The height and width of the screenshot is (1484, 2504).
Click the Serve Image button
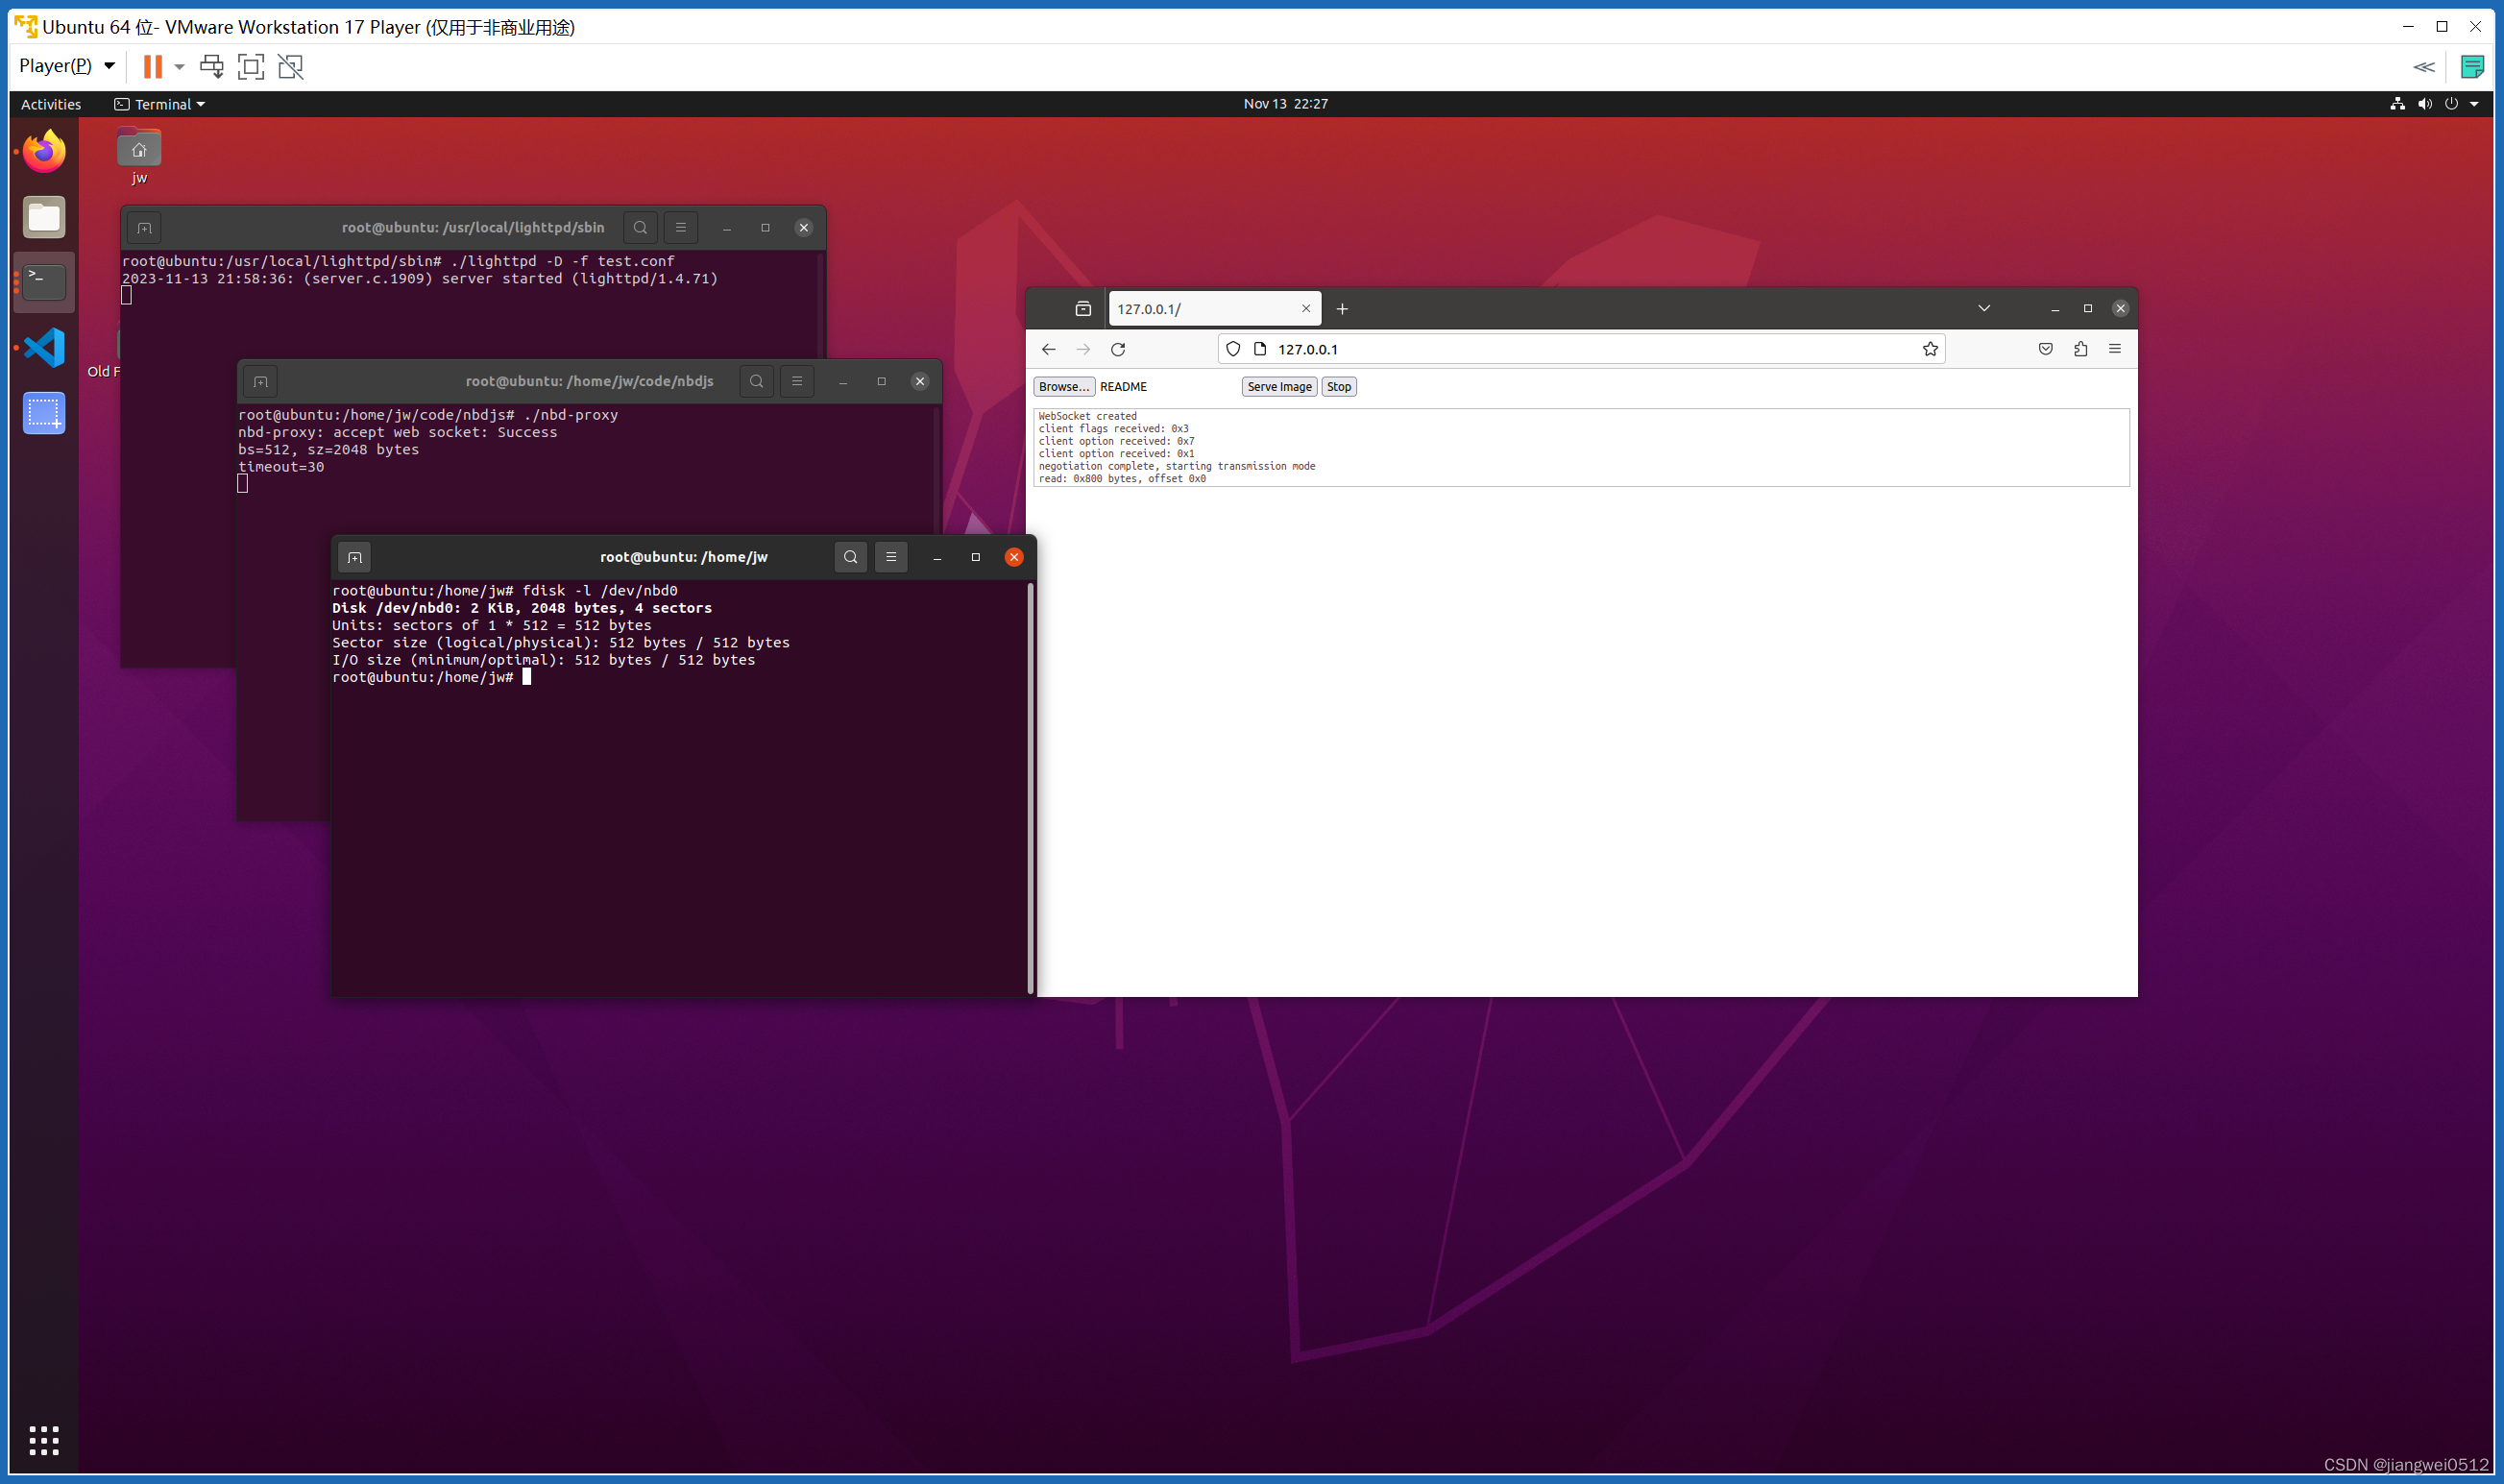point(1275,385)
